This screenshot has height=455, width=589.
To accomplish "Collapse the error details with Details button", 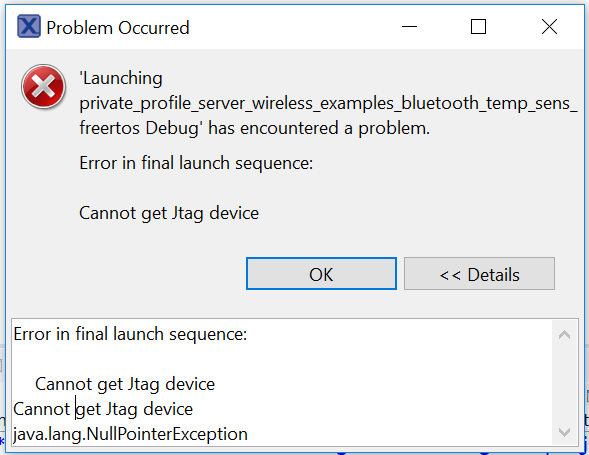I will [479, 274].
